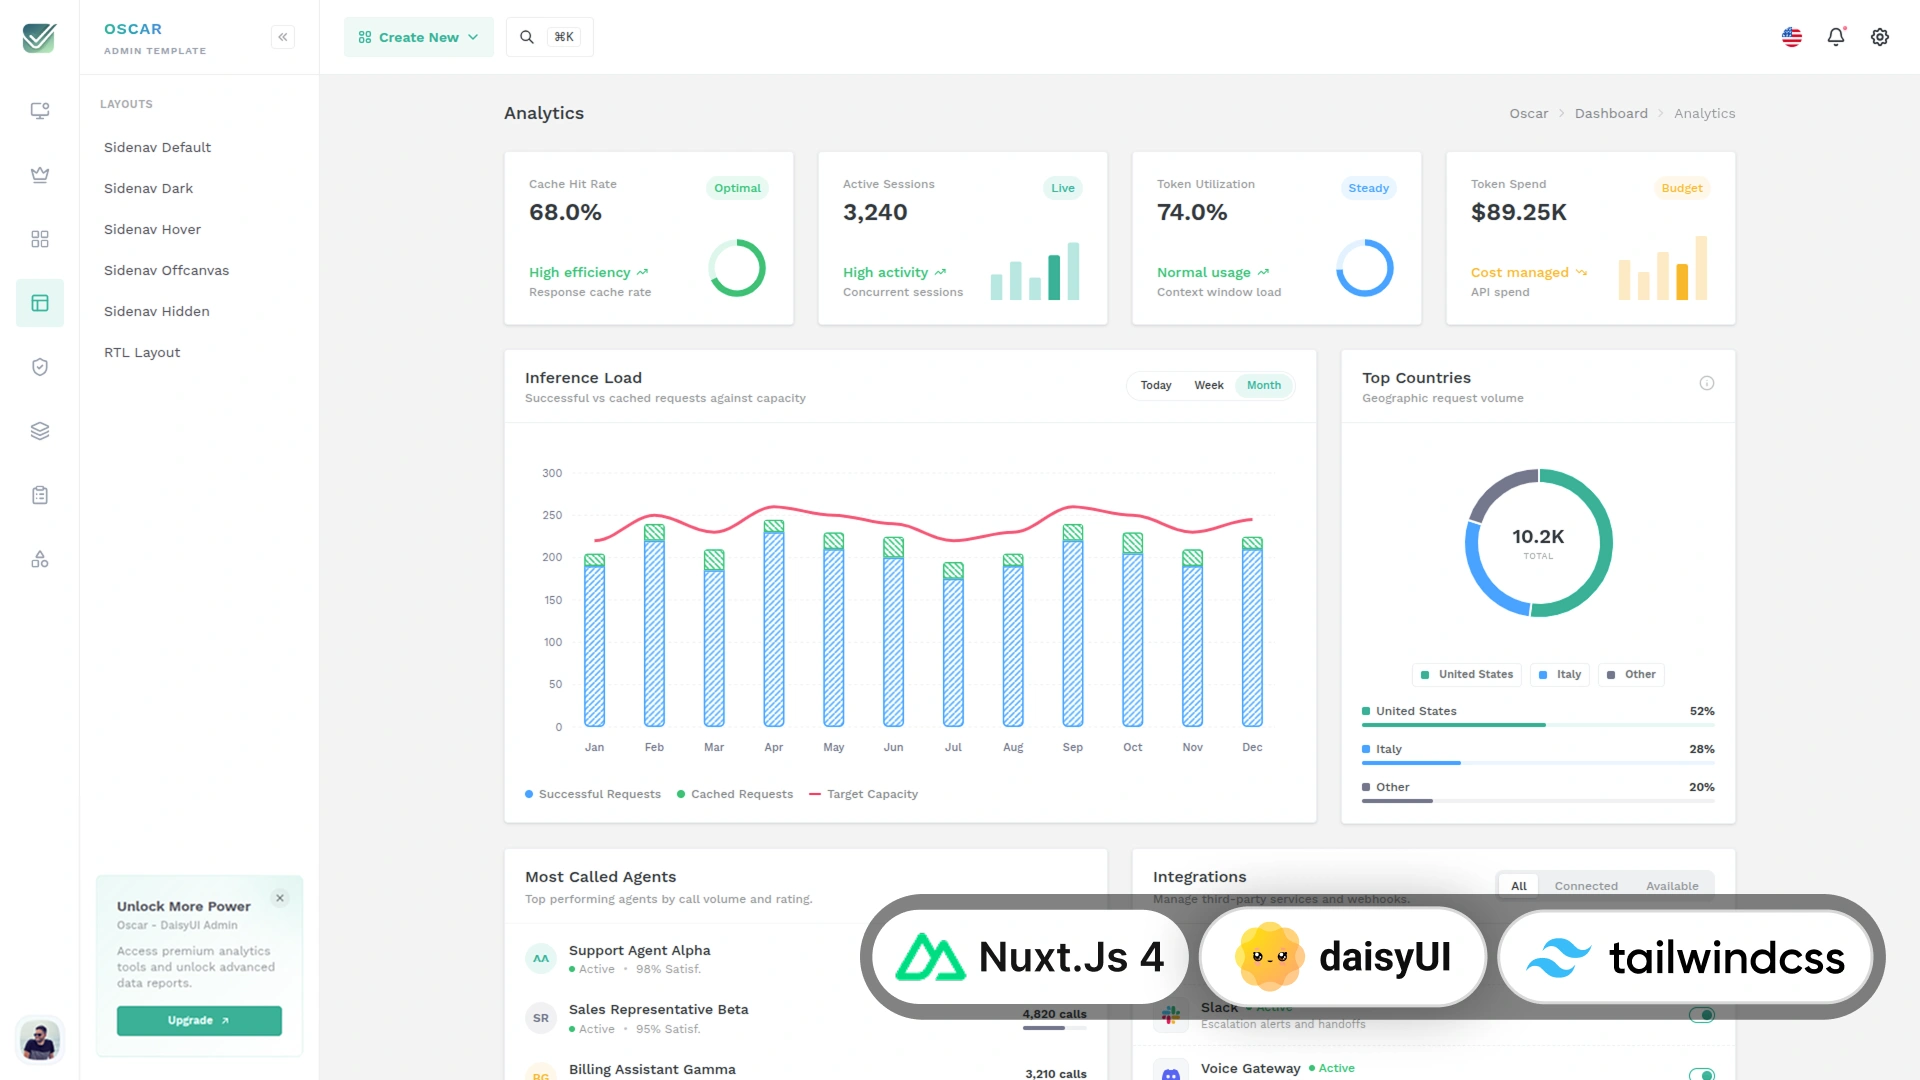Open the crown icon in sidebar rail
The width and height of the screenshot is (1920, 1080).
(x=40, y=175)
